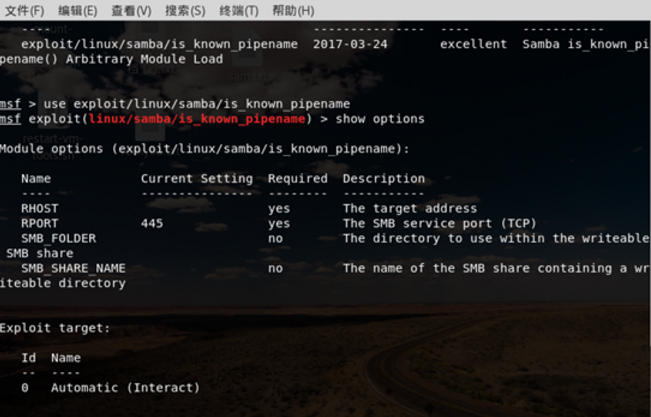The height and width of the screenshot is (417, 651).
Task: Open the 帮助(H) menu
Action: coord(293,10)
